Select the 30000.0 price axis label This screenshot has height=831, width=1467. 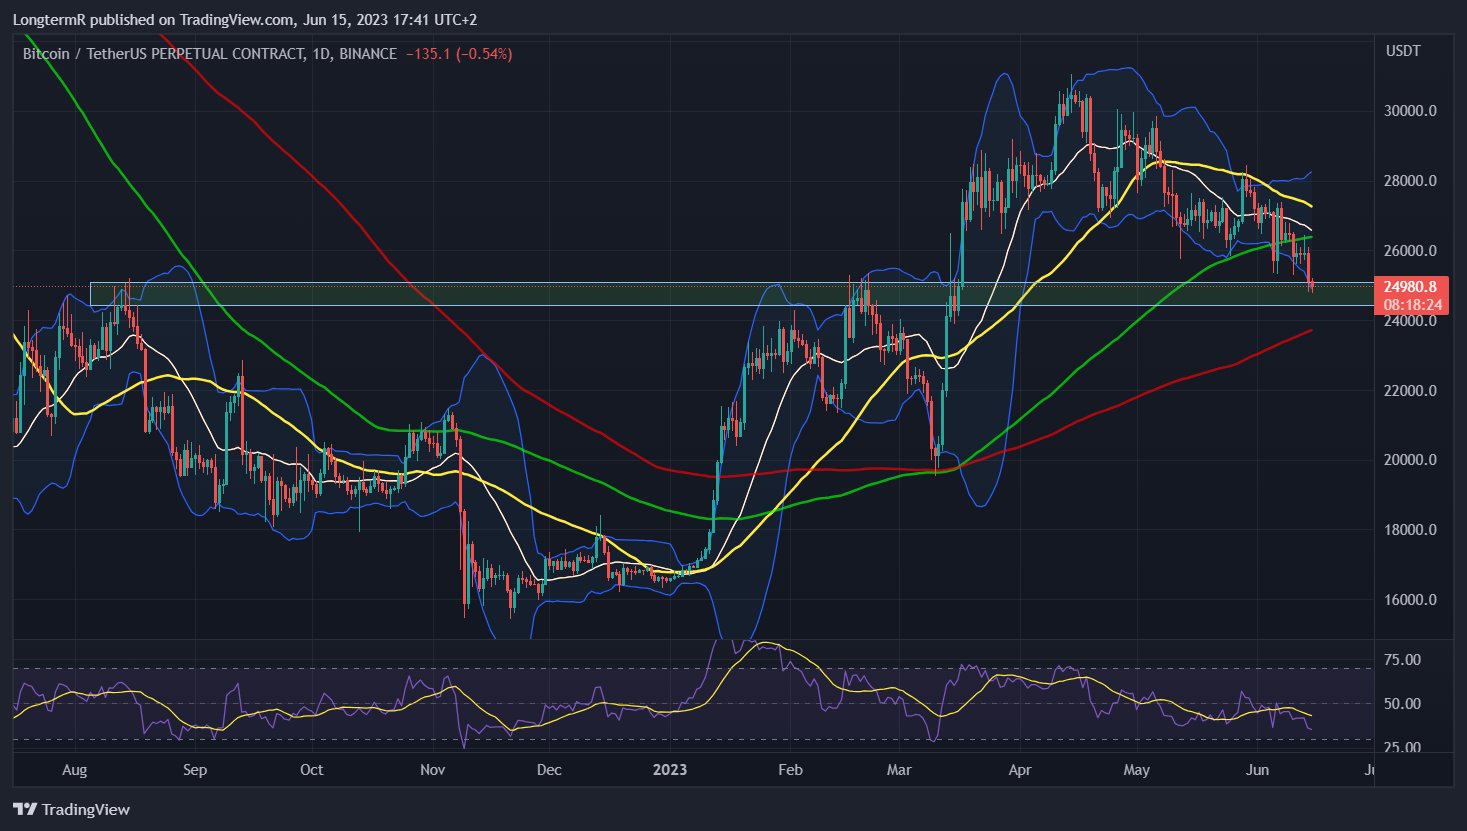click(1410, 111)
